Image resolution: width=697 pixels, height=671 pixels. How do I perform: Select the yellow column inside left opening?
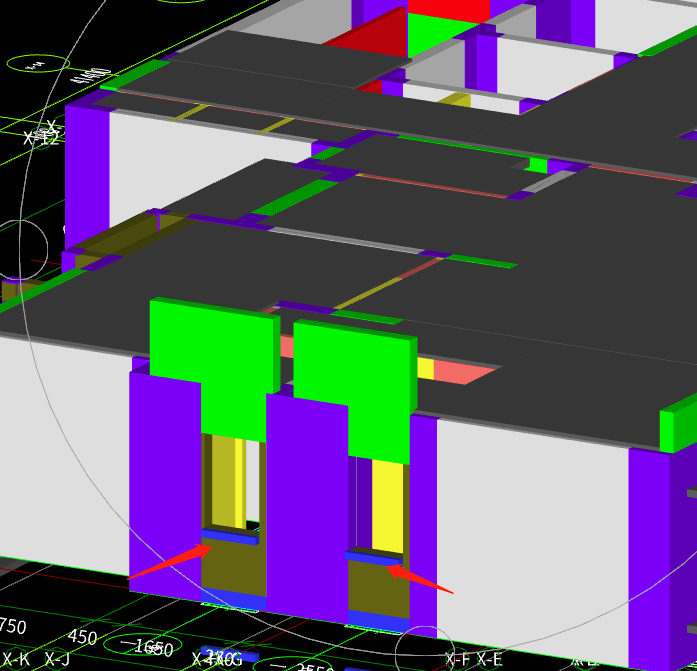pos(228,482)
